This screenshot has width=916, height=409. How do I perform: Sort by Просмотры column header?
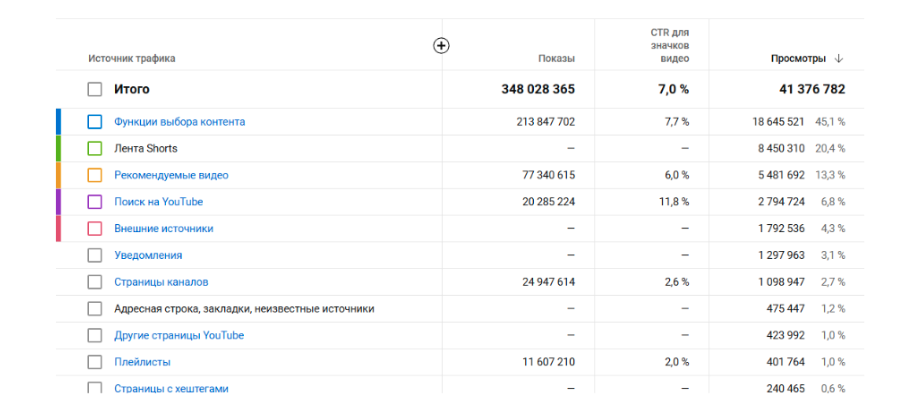[x=798, y=58]
